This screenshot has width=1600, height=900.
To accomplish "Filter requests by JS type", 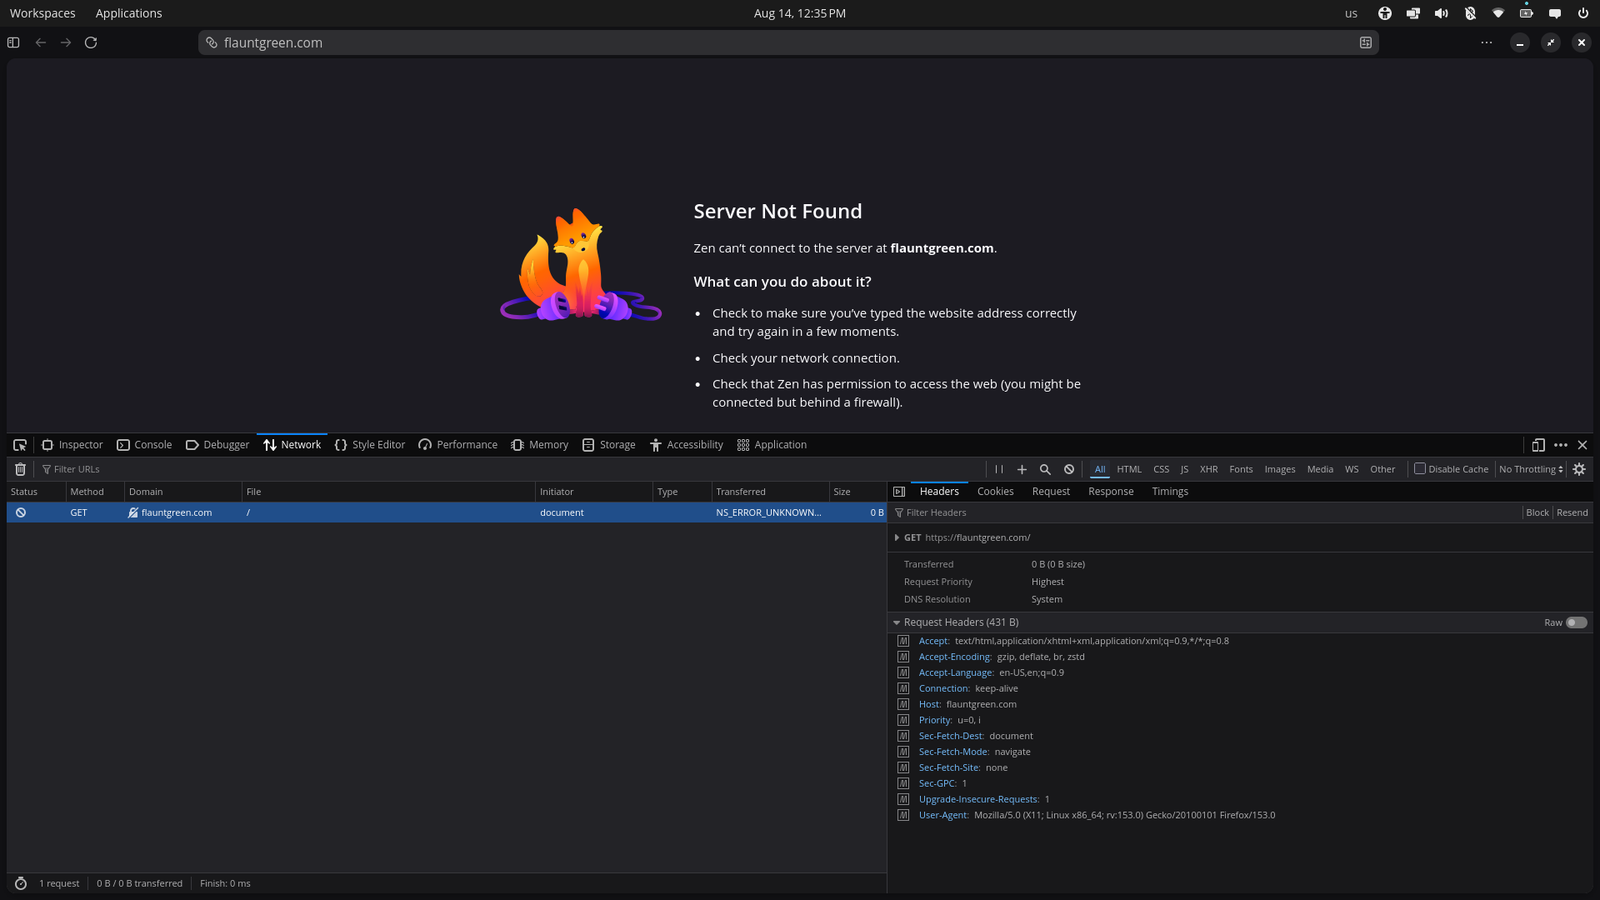I will [1184, 469].
